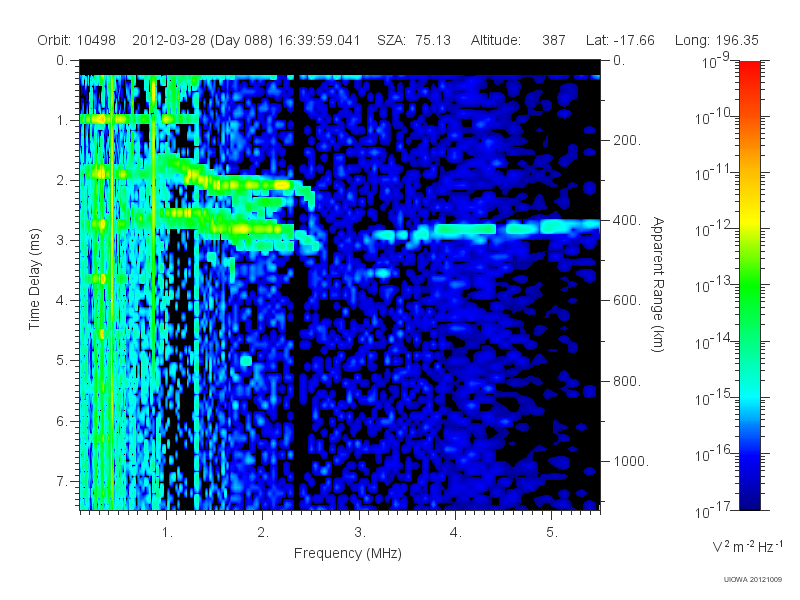800x600 pixels.
Task: Click the frequency axis tick label '4.'
Action: (456, 533)
